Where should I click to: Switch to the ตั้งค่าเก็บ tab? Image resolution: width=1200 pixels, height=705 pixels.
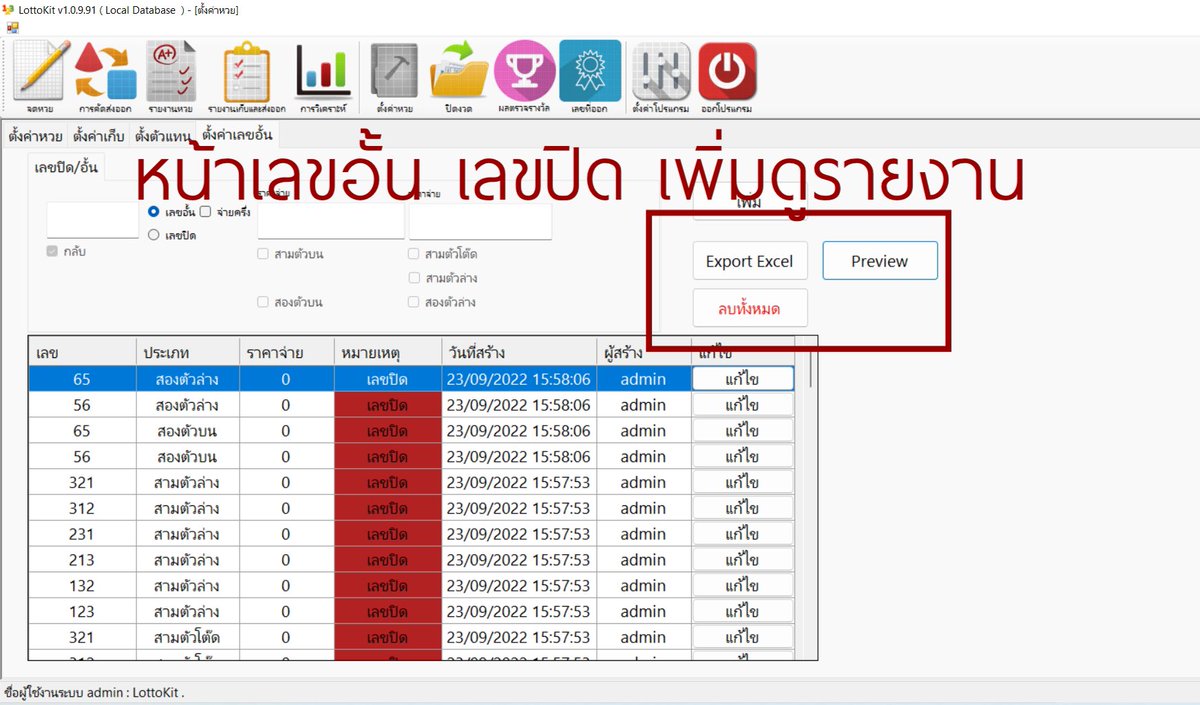99,135
